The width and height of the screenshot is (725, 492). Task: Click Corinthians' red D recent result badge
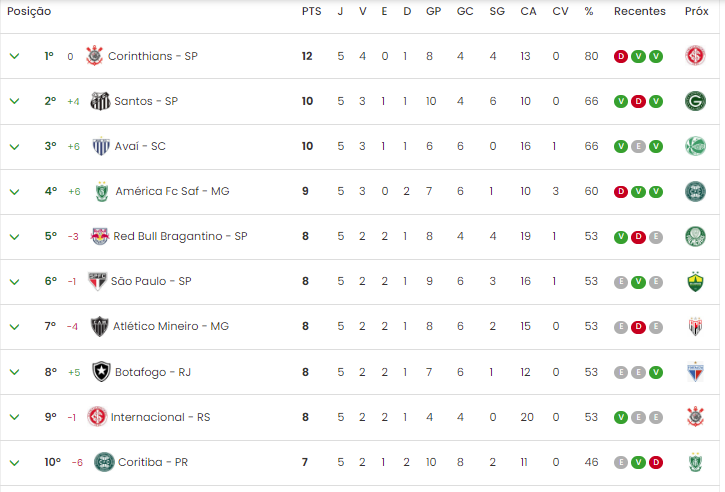(621, 56)
